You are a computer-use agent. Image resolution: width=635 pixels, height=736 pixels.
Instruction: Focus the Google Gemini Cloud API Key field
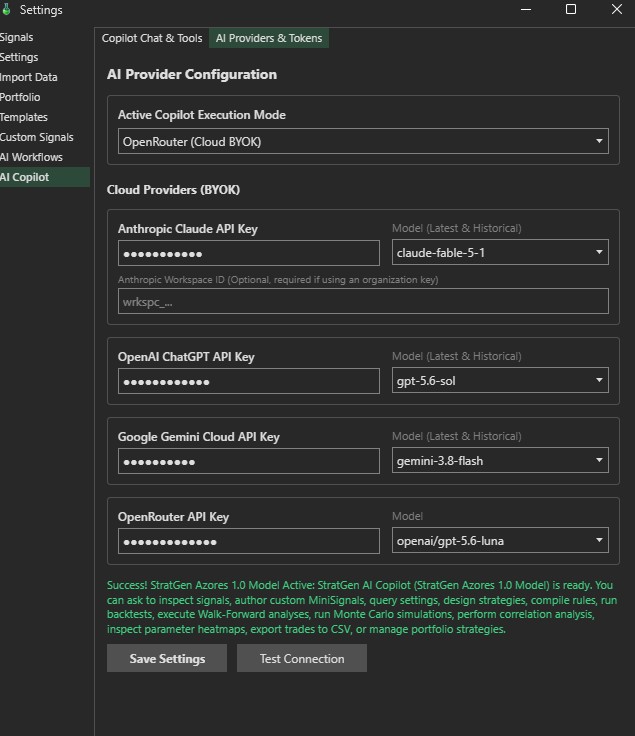tap(249, 461)
